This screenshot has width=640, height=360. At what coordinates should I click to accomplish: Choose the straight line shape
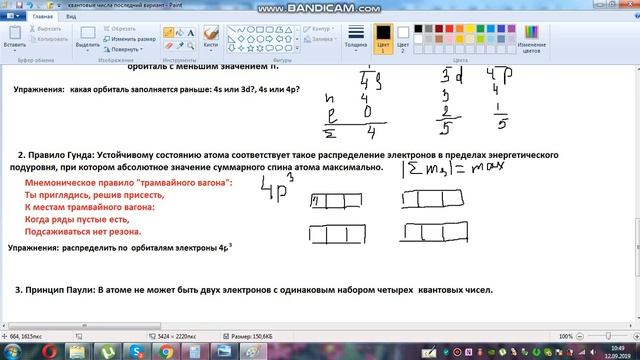(x=231, y=30)
